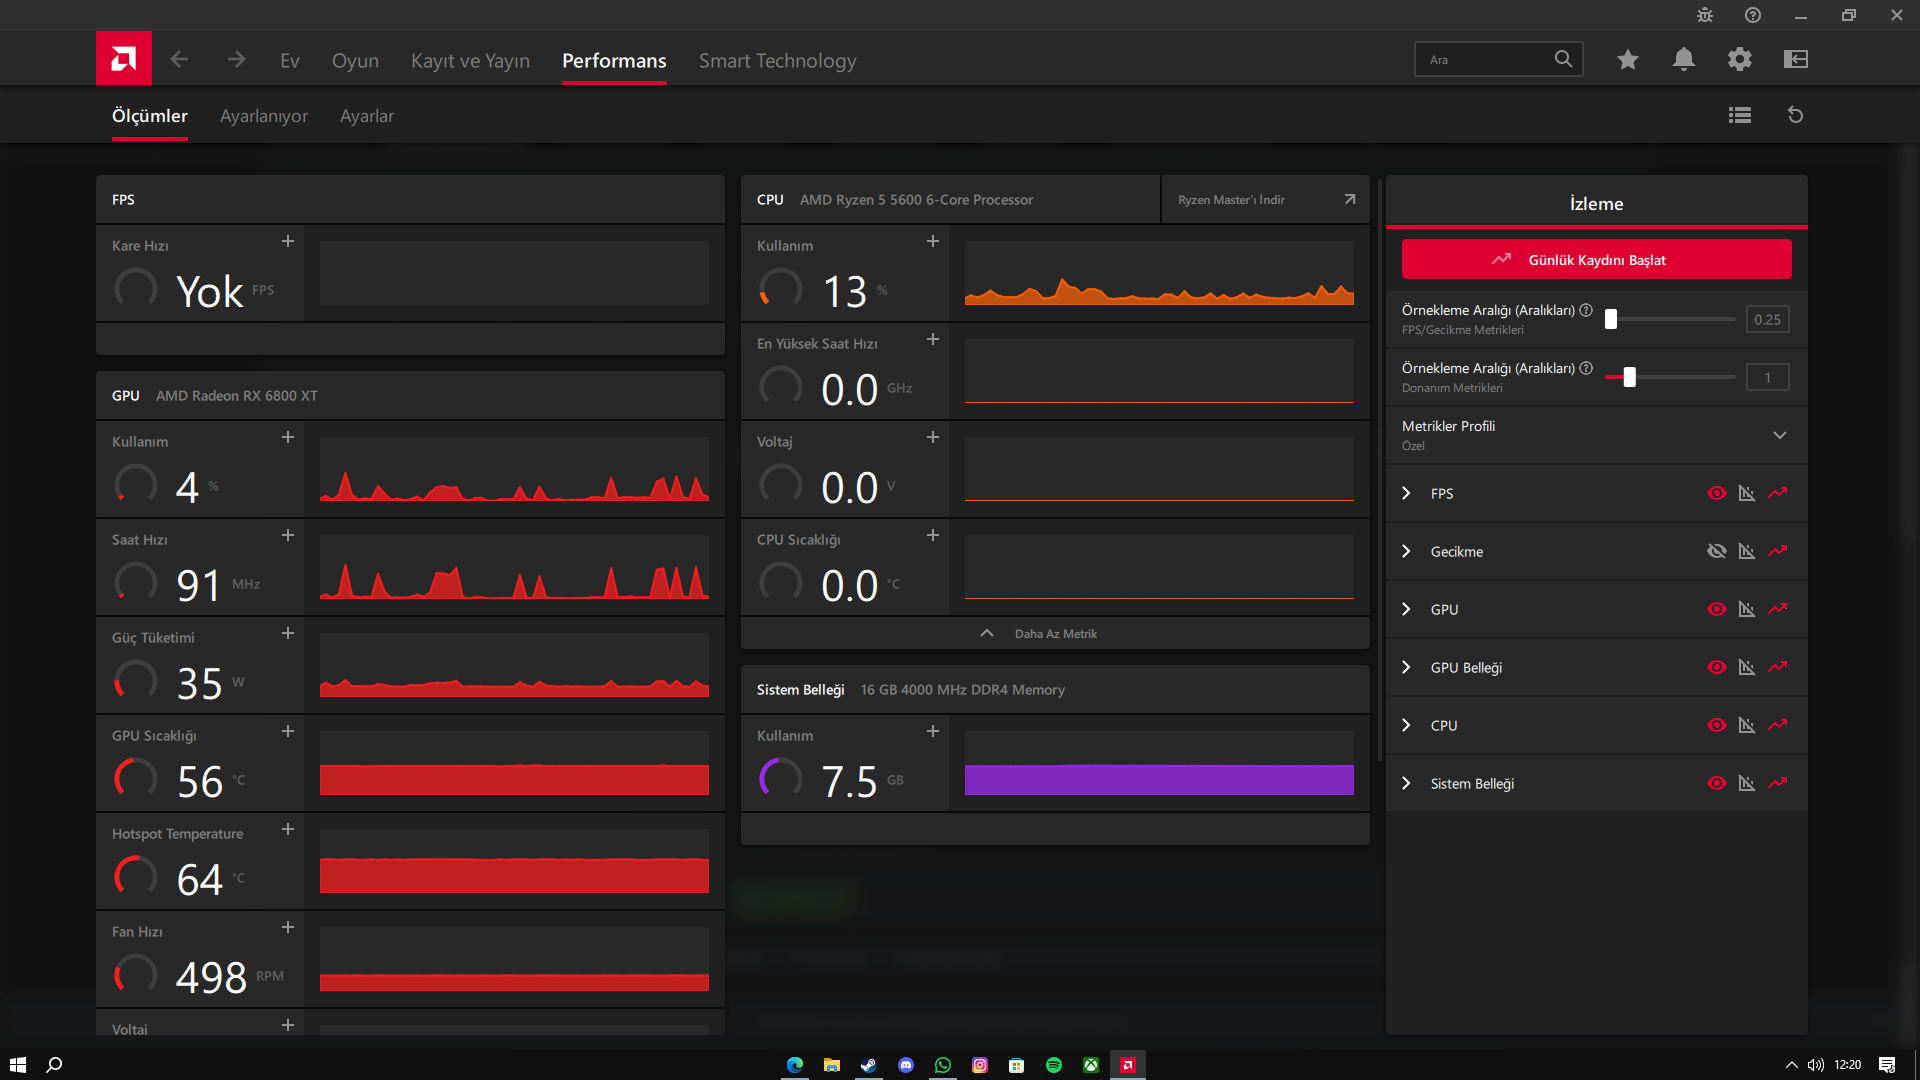Open settings gear icon

tap(1739, 60)
